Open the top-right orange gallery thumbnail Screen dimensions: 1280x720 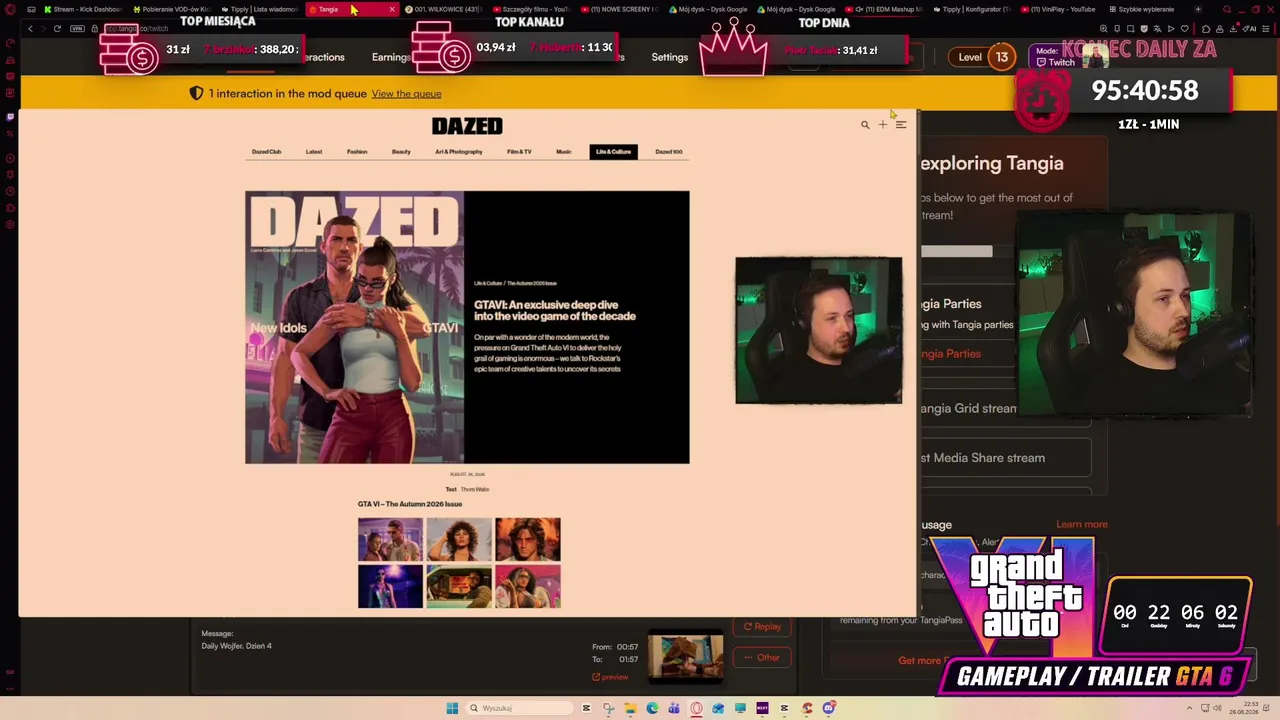(x=528, y=539)
